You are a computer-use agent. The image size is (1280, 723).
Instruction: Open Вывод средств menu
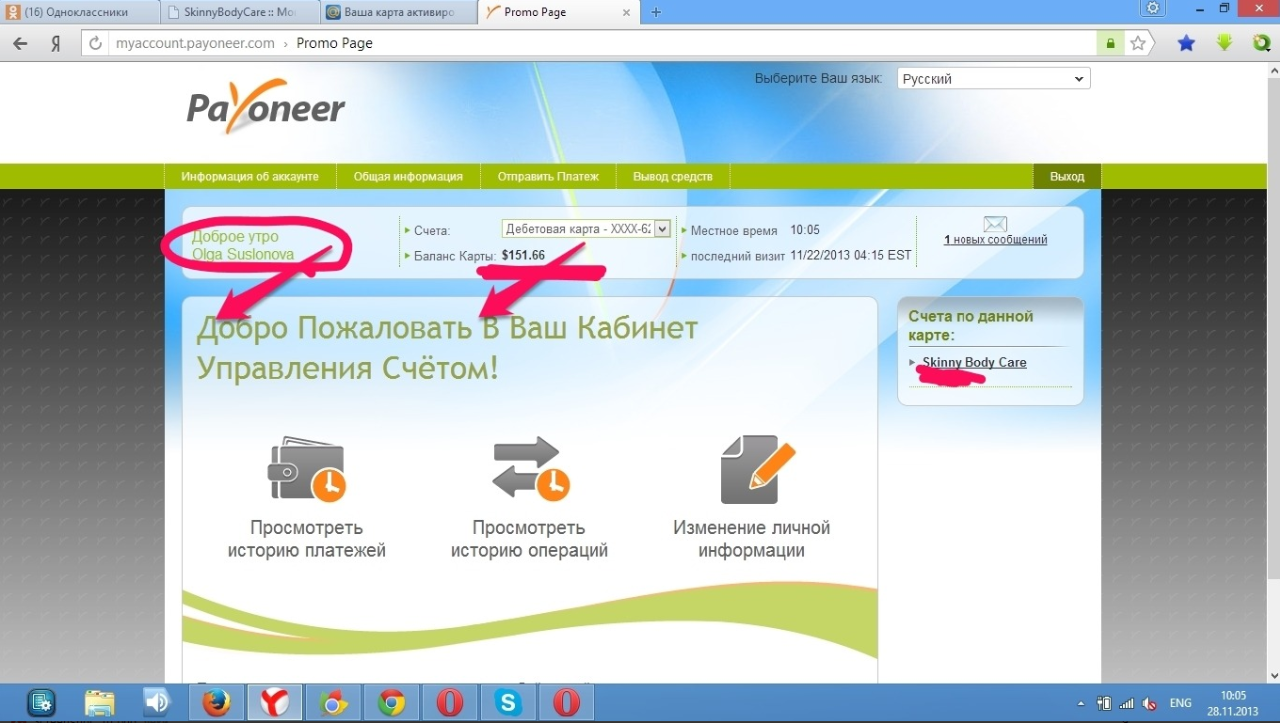[673, 176]
